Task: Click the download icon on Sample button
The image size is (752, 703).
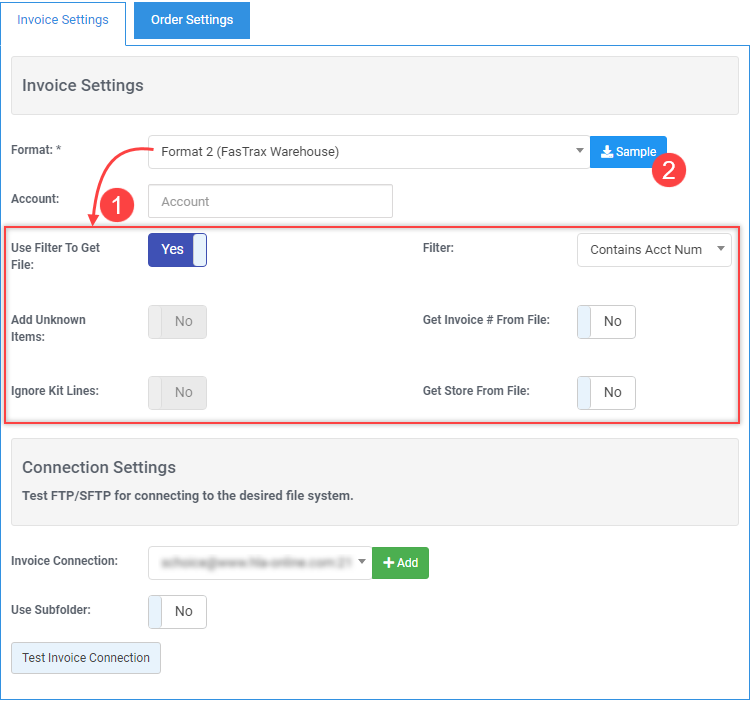Action: [606, 152]
